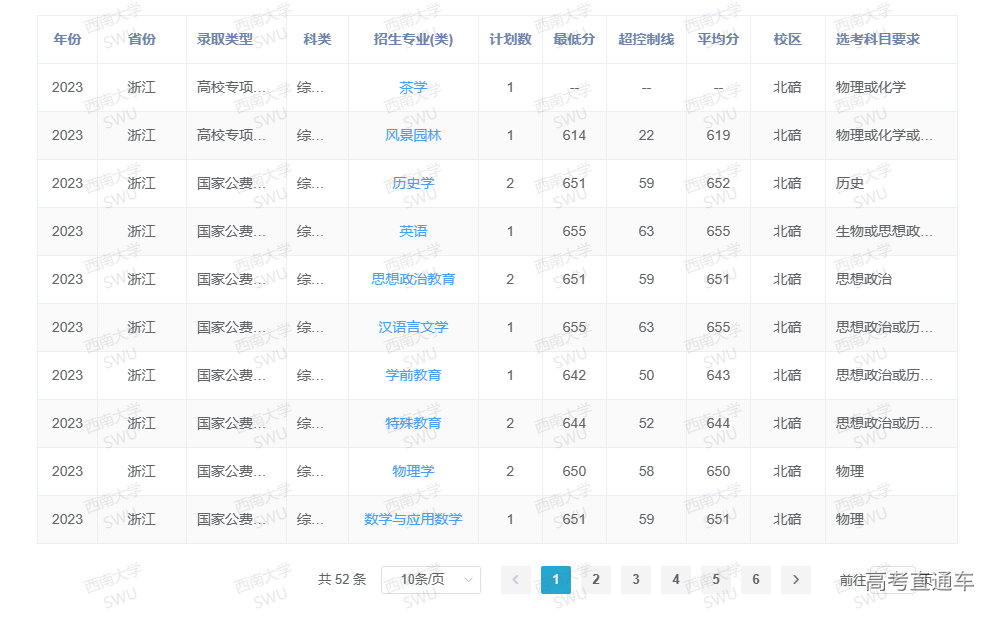Click the 最低分 column header

pyautogui.click(x=574, y=40)
